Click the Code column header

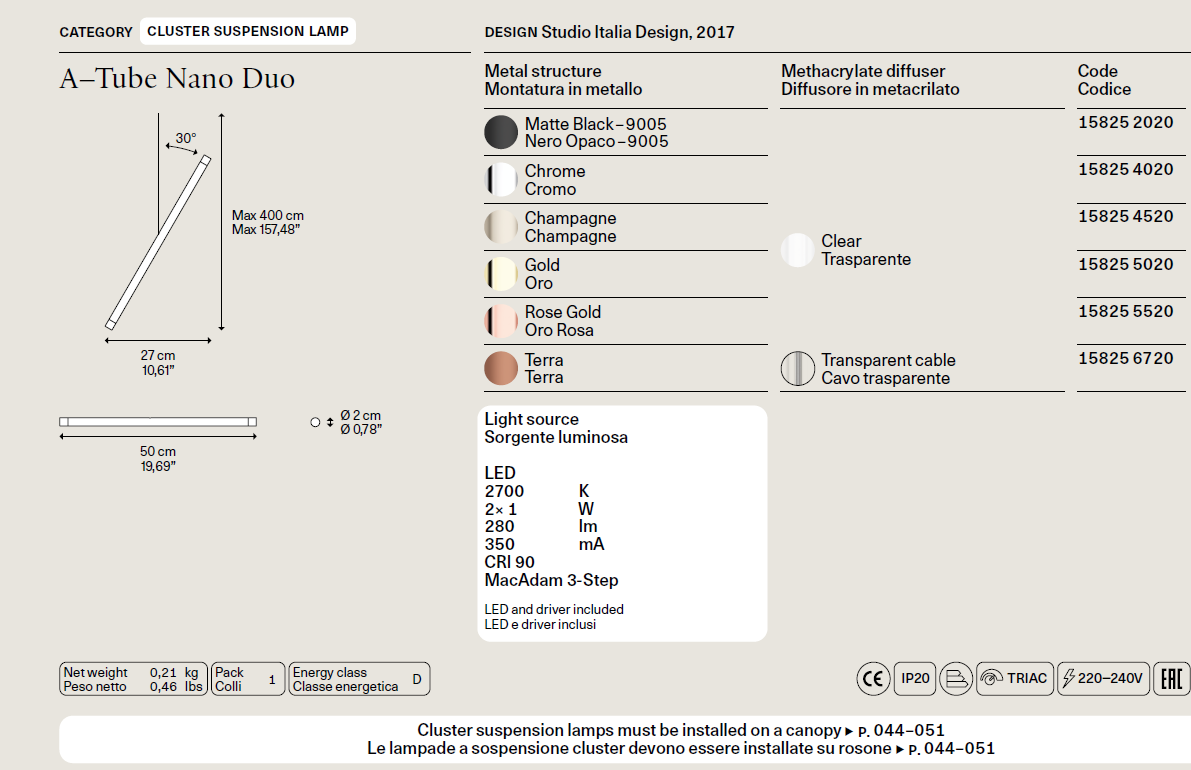coord(1104,80)
